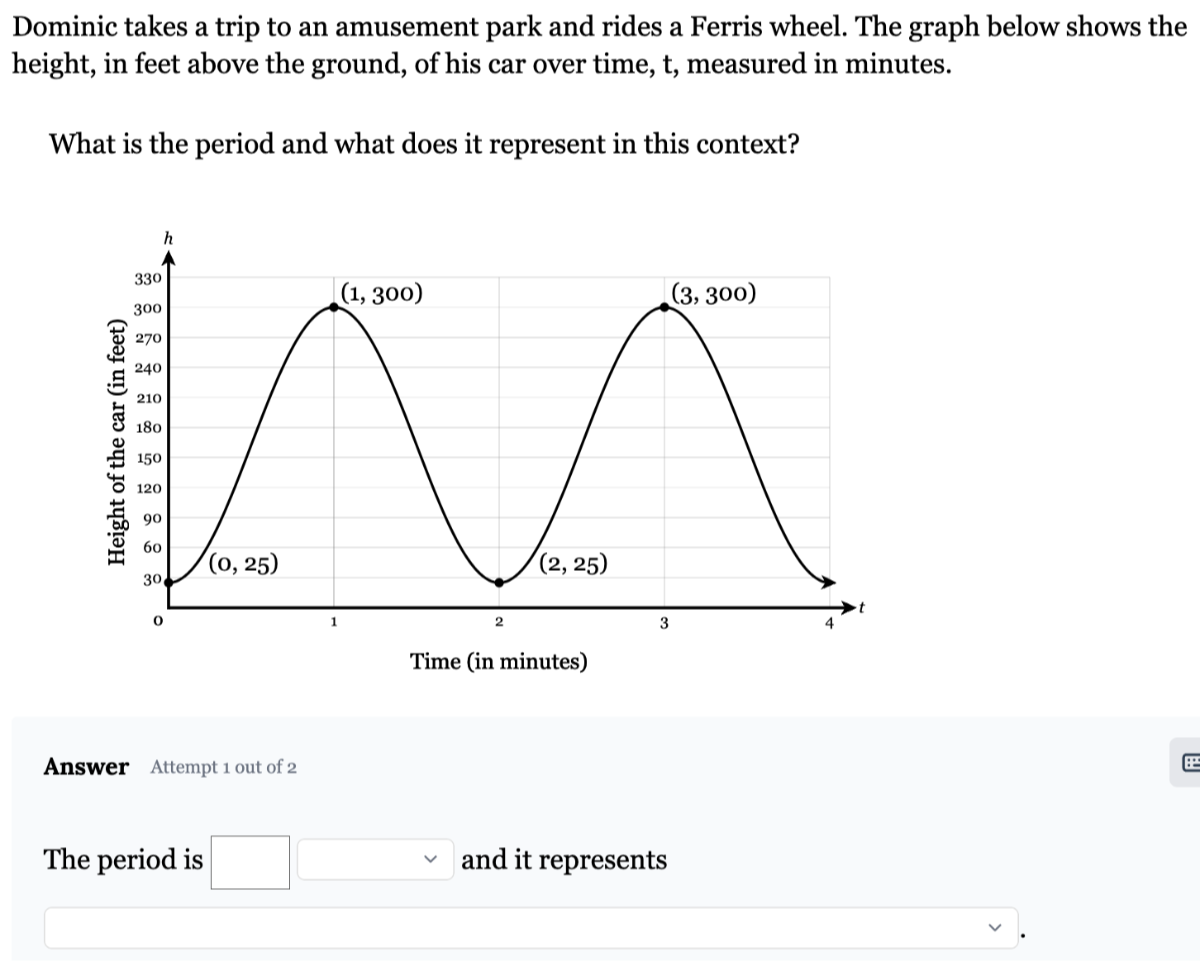Click the curve's arrowhead near t = 4
The height and width of the screenshot is (961, 1200).
point(829,581)
